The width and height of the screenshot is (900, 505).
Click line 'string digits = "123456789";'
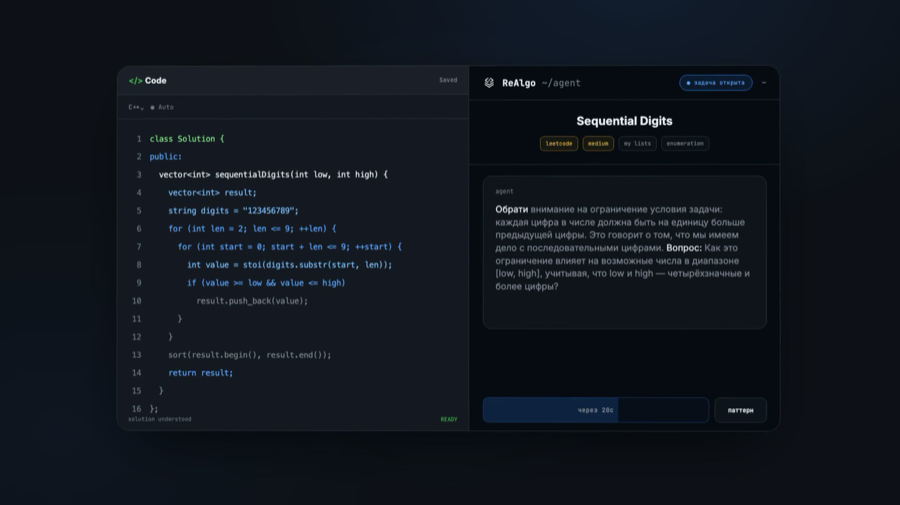coord(234,211)
